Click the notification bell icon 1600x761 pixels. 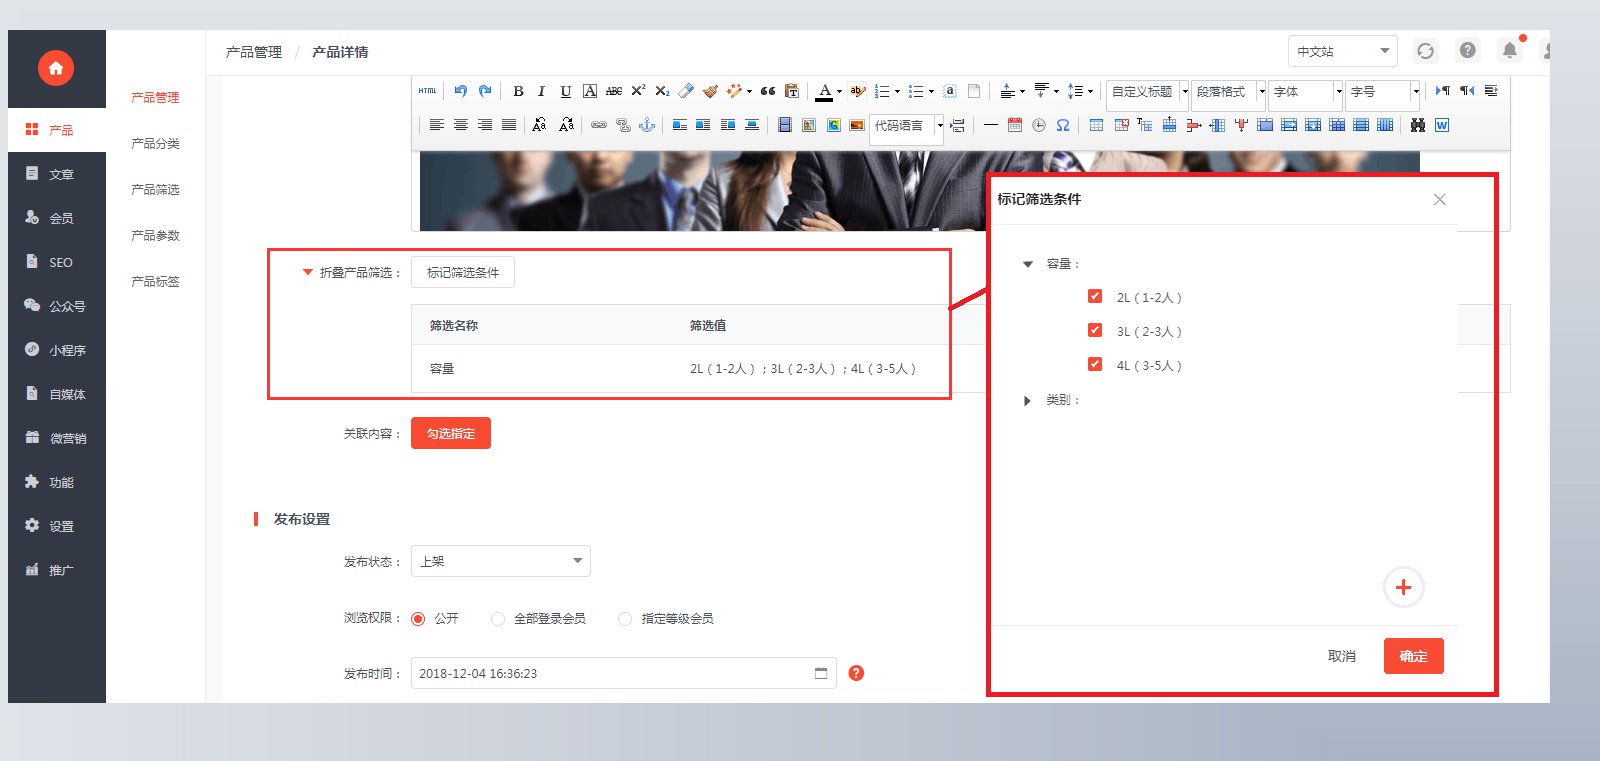pyautogui.click(x=1510, y=50)
